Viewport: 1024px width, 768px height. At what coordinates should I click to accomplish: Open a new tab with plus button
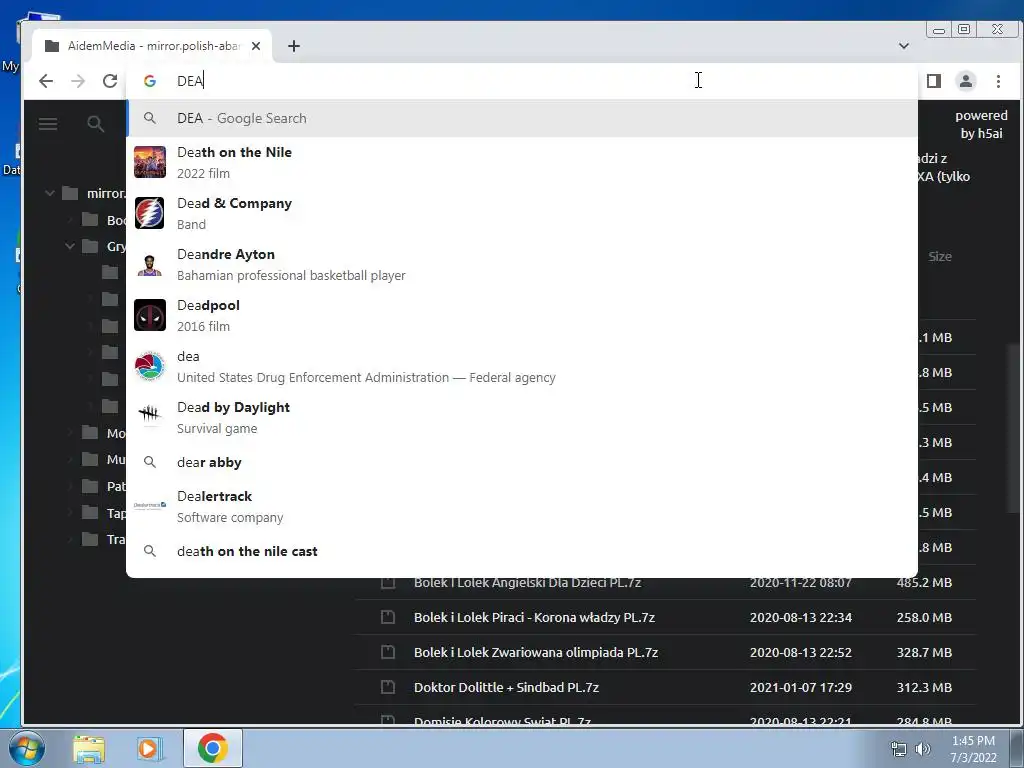point(294,46)
